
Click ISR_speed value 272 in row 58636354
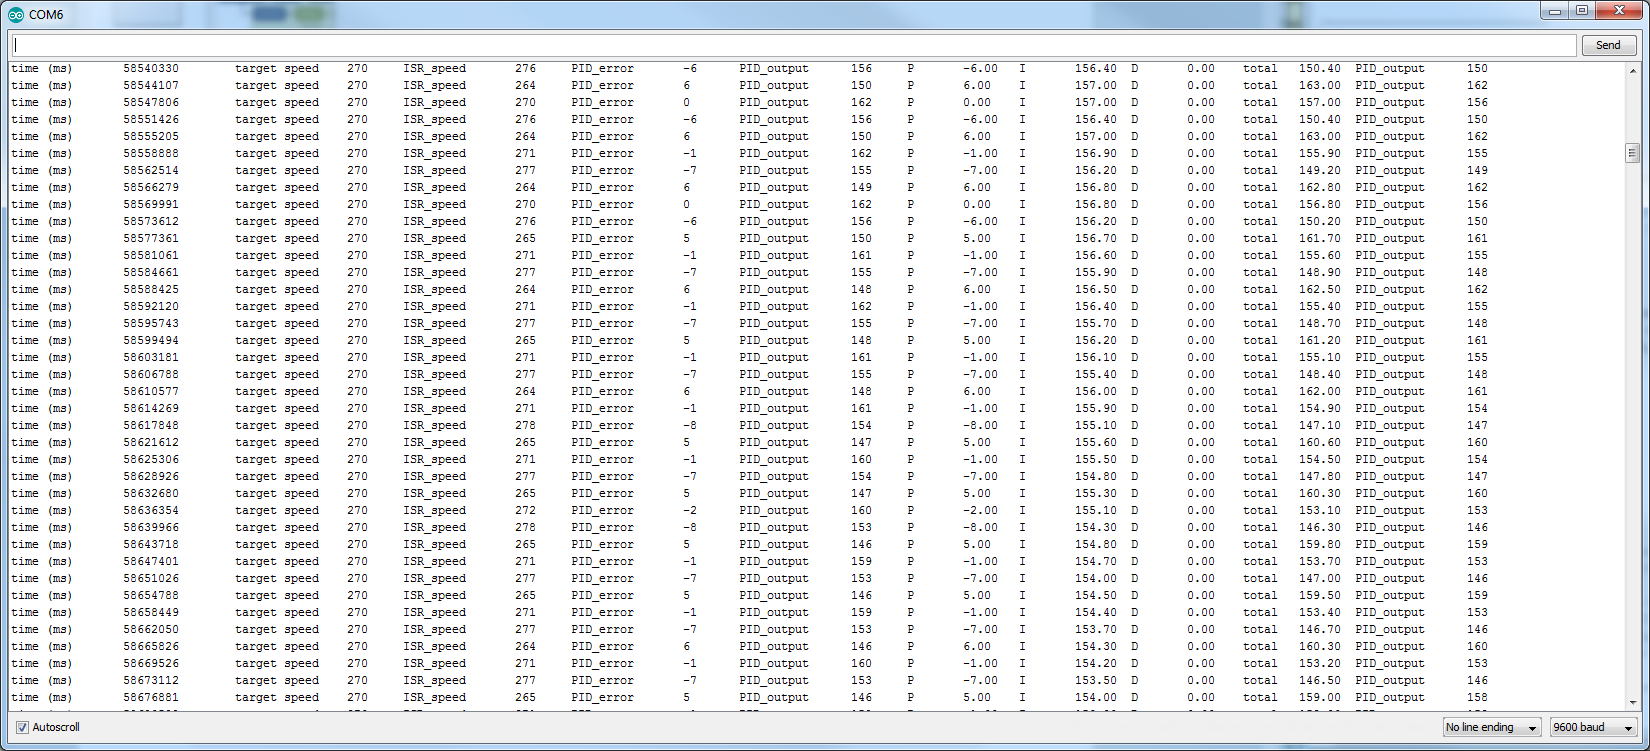[526, 510]
